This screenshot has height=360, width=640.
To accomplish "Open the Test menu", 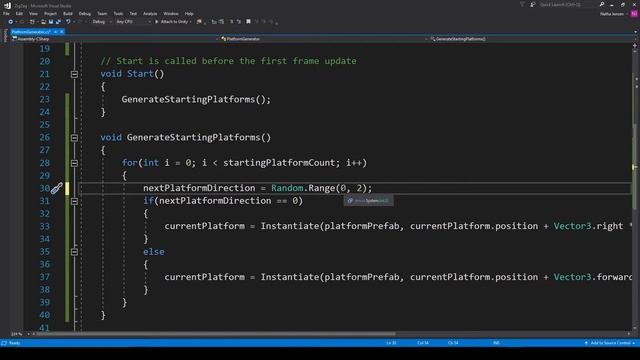I will coord(133,14).
